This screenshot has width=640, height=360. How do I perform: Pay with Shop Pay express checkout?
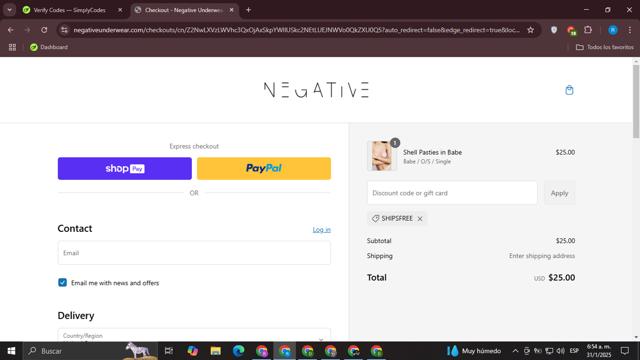pyautogui.click(x=124, y=169)
